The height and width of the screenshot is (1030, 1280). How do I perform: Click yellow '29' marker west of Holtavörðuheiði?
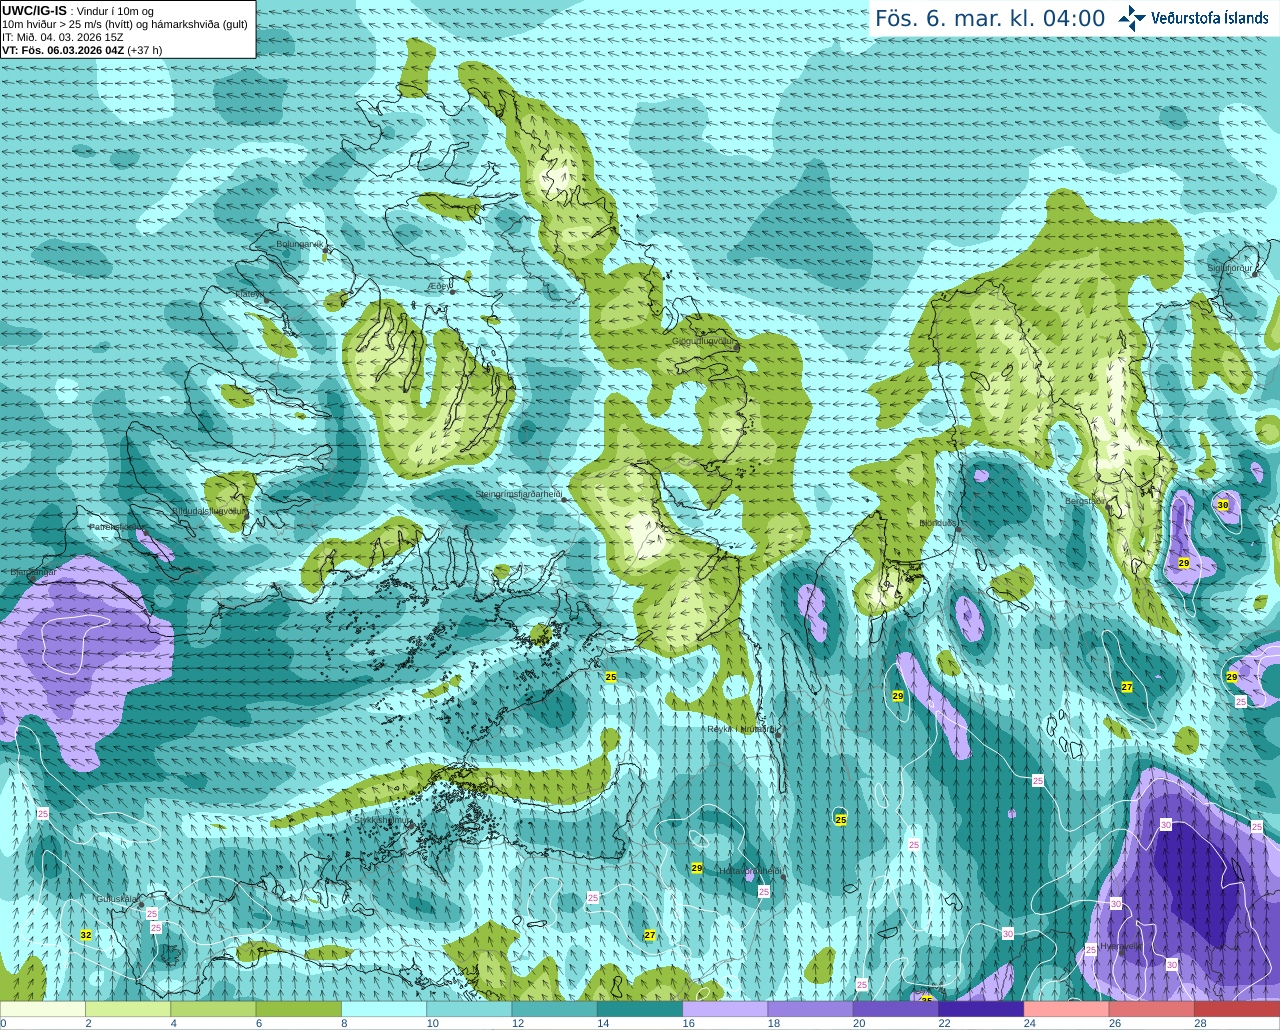point(697,868)
